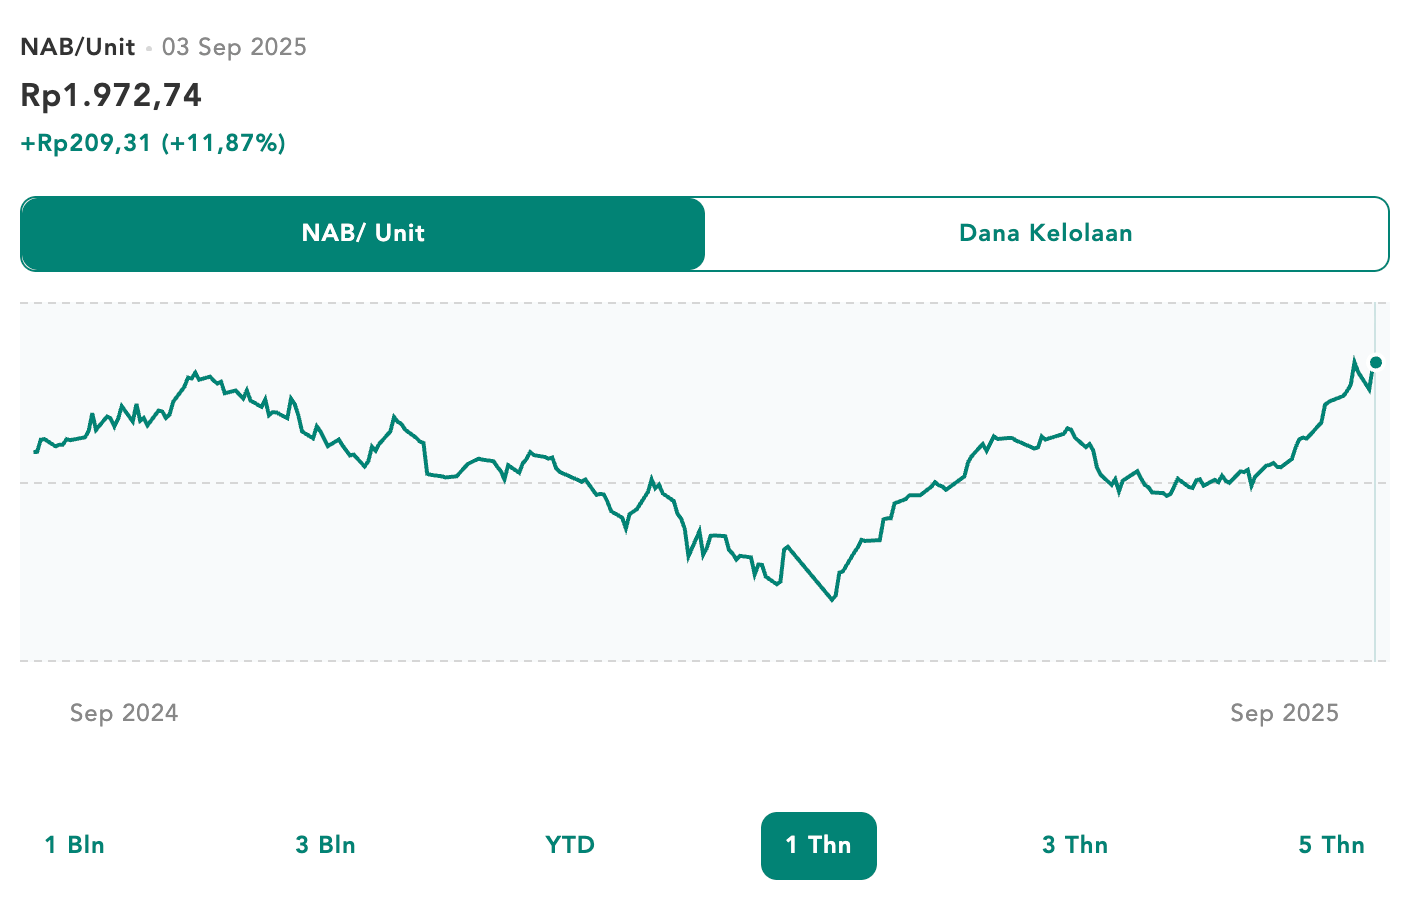Image resolution: width=1418 pixels, height=912 pixels.
Task: Click the latest data point dot on chart
Action: pyautogui.click(x=1376, y=362)
